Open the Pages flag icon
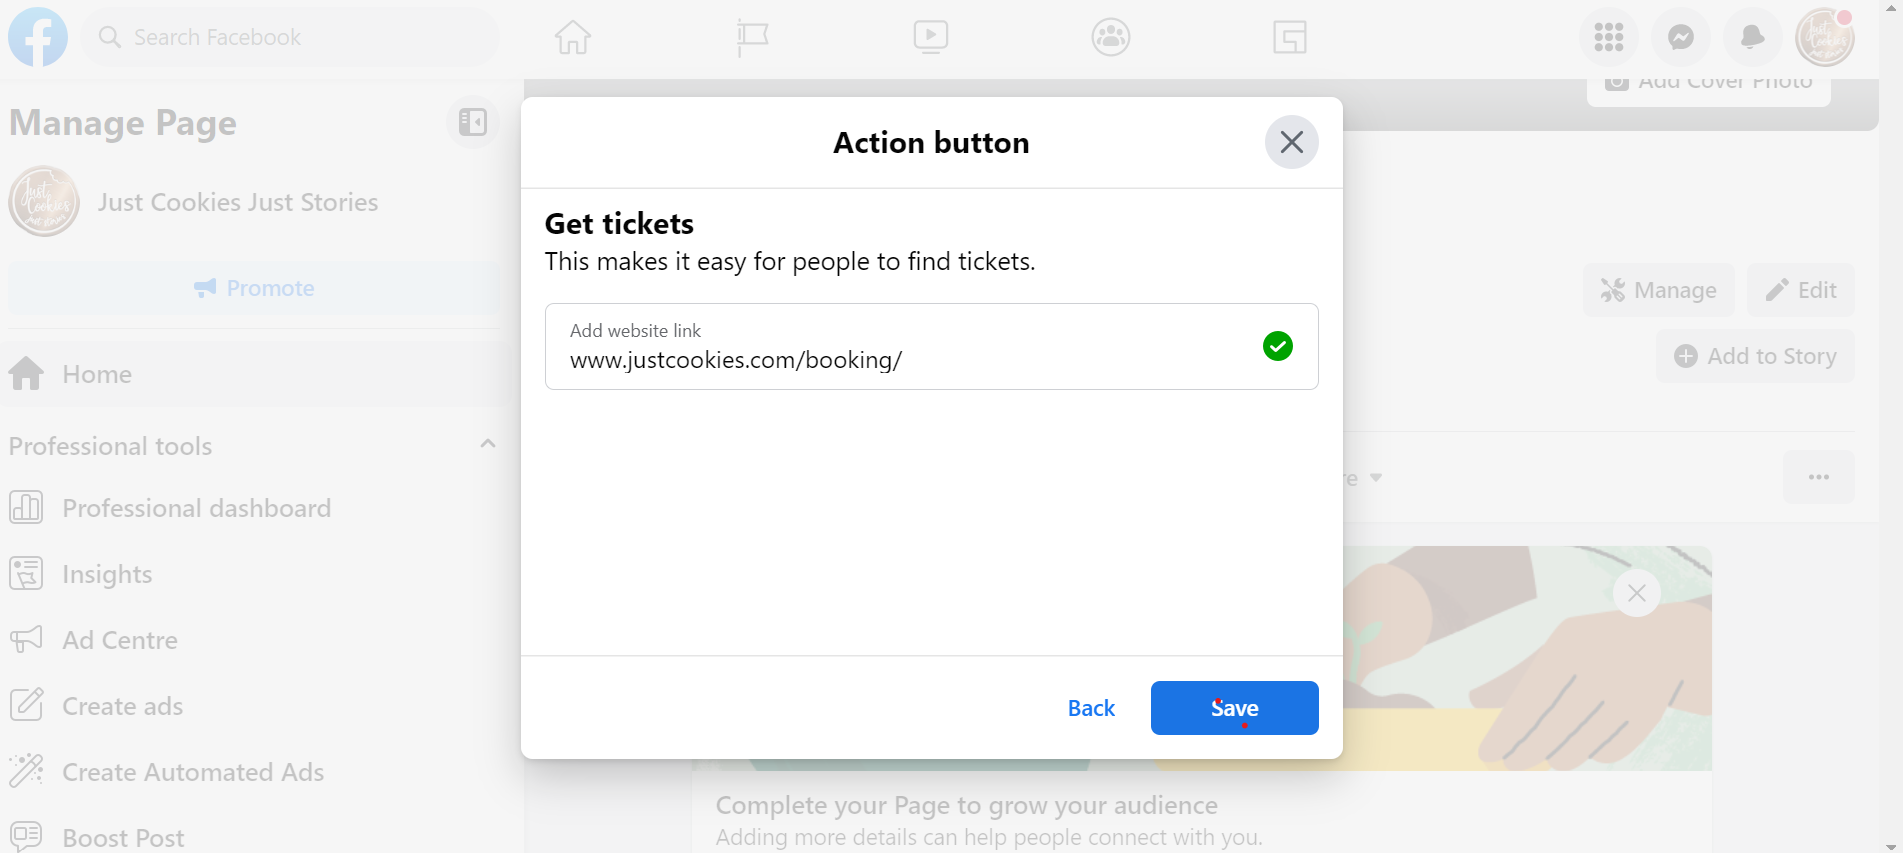Screen dimensions: 1903x853 [752, 37]
